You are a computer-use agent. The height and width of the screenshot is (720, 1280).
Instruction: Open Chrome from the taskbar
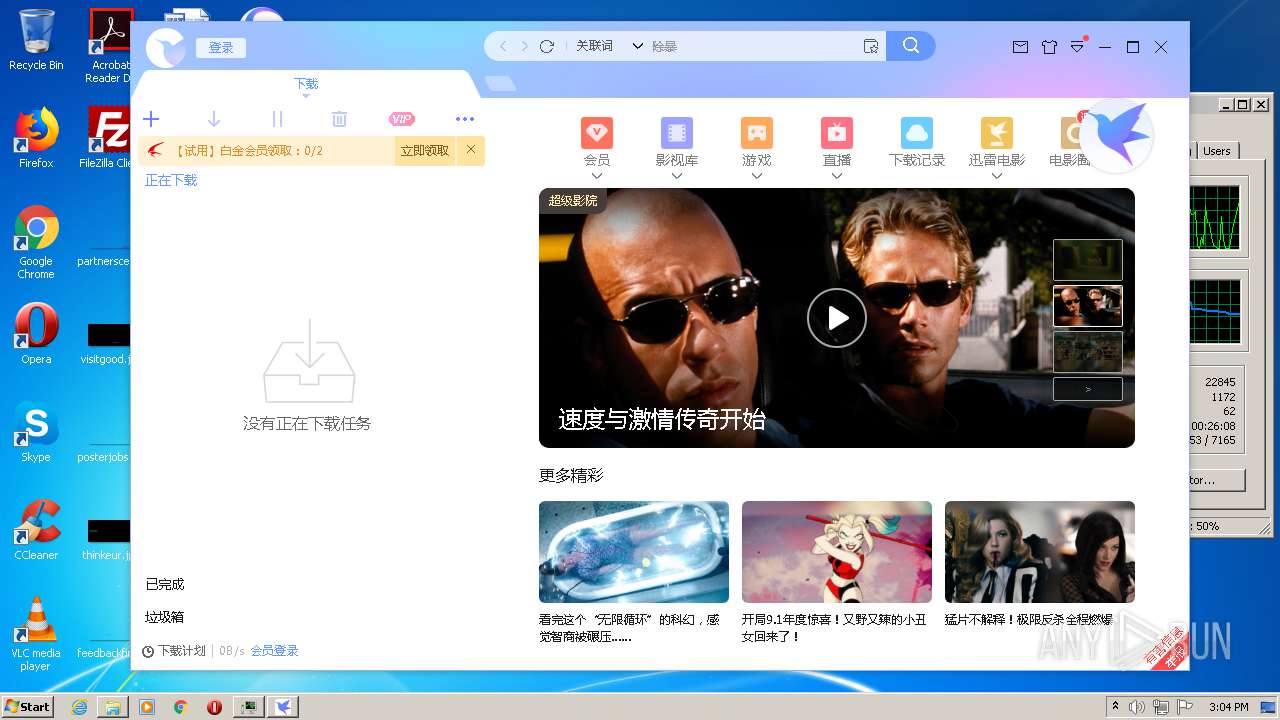(x=180, y=707)
